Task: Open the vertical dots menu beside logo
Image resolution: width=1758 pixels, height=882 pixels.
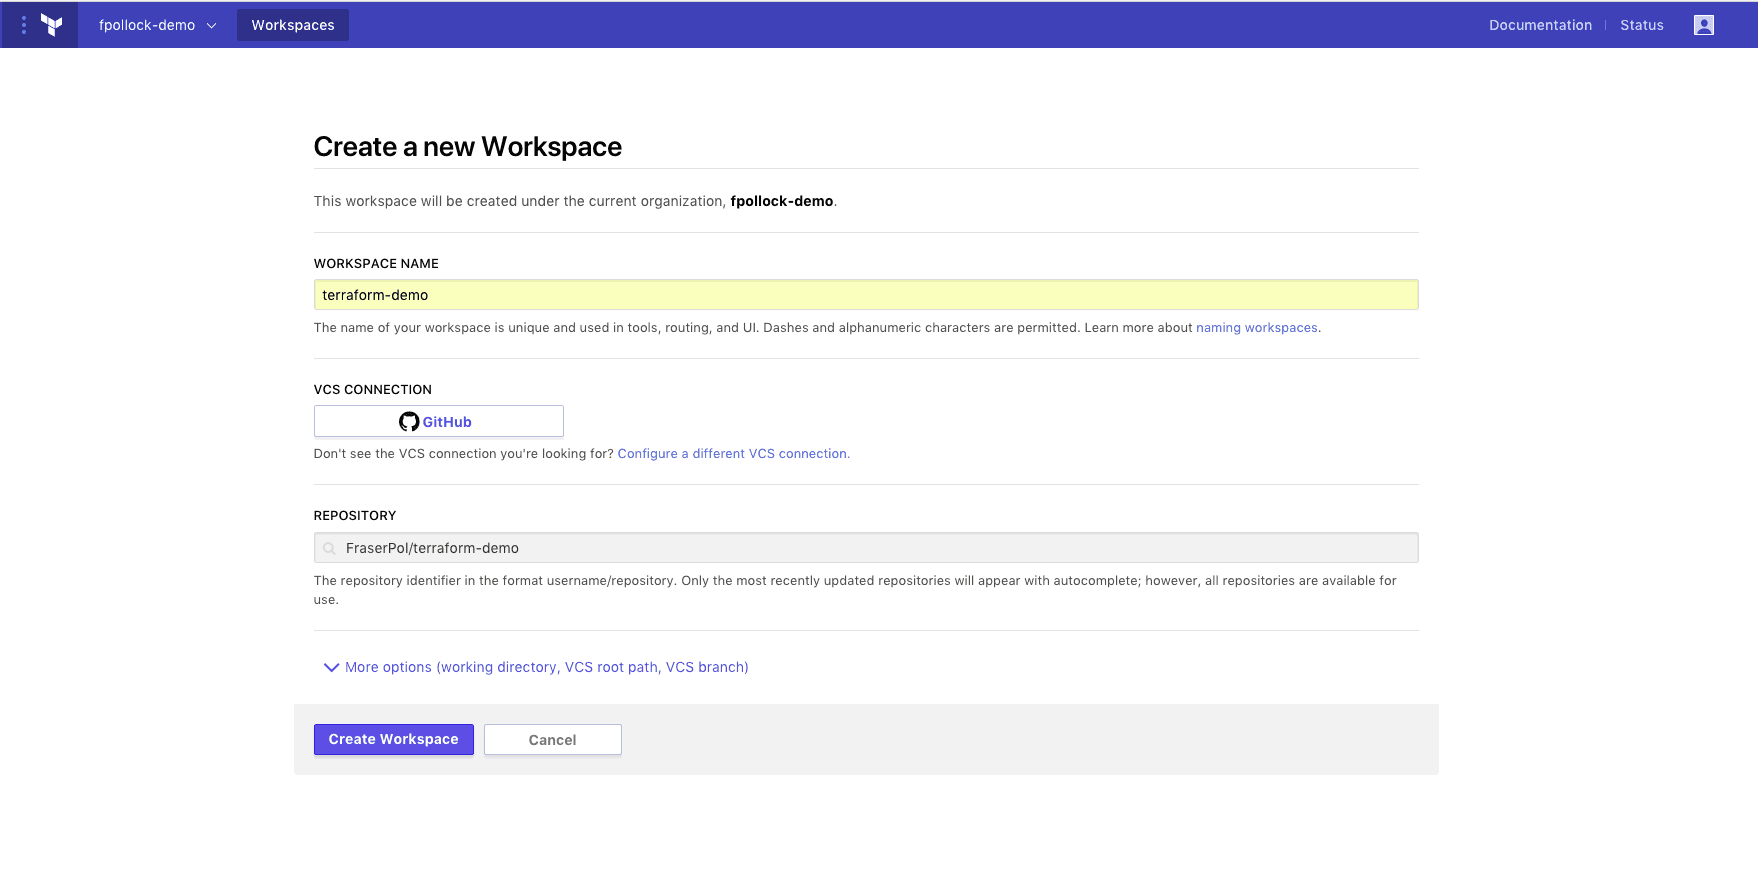Action: 24,25
